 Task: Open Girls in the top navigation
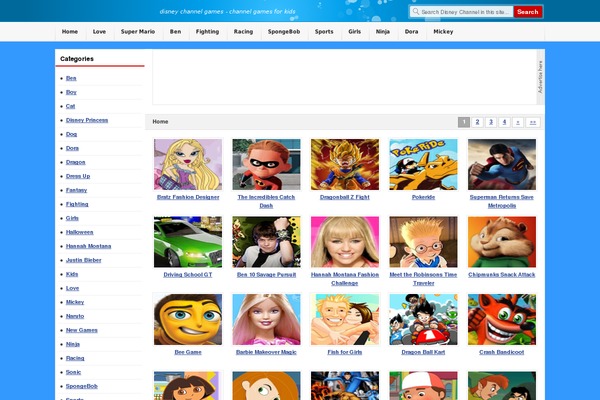(x=354, y=32)
